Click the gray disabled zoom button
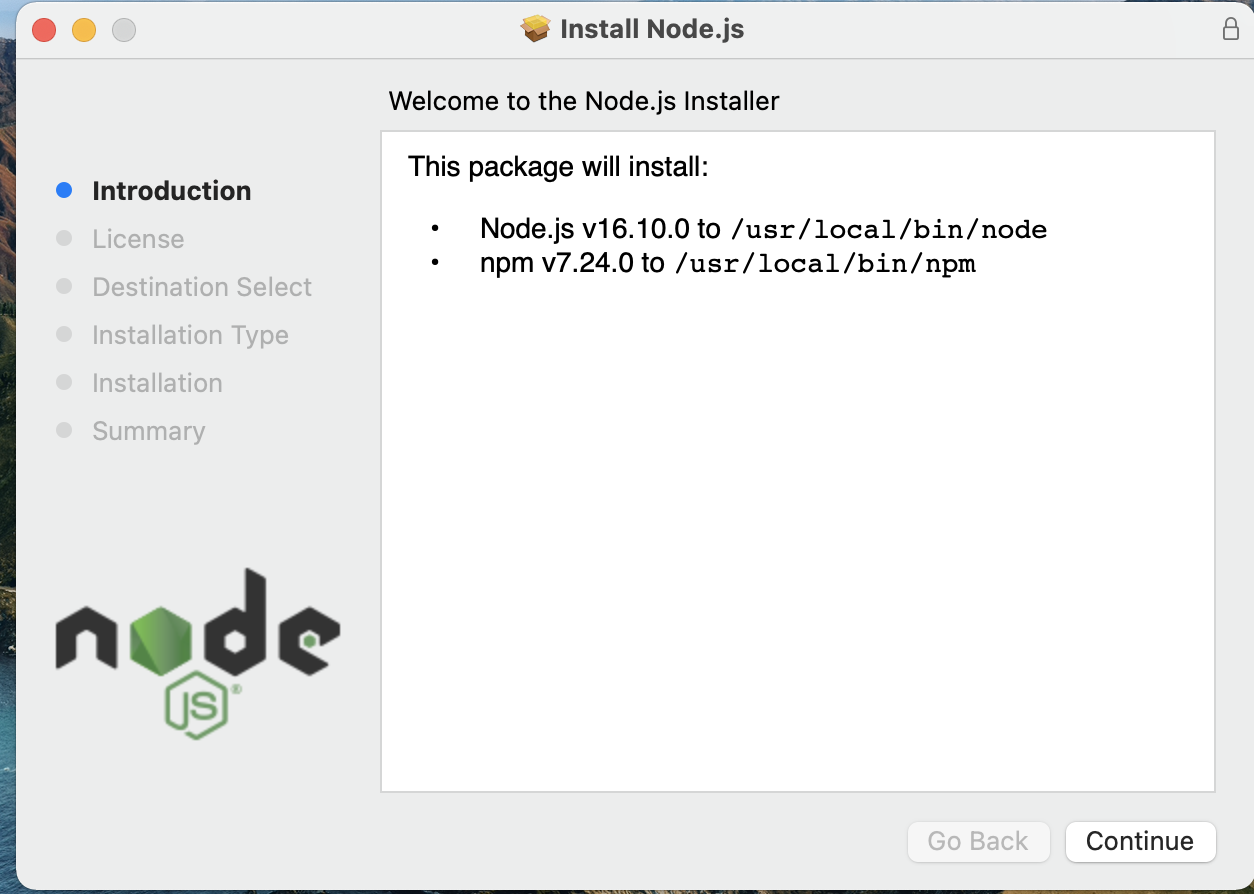This screenshot has width=1254, height=894. 124,30
